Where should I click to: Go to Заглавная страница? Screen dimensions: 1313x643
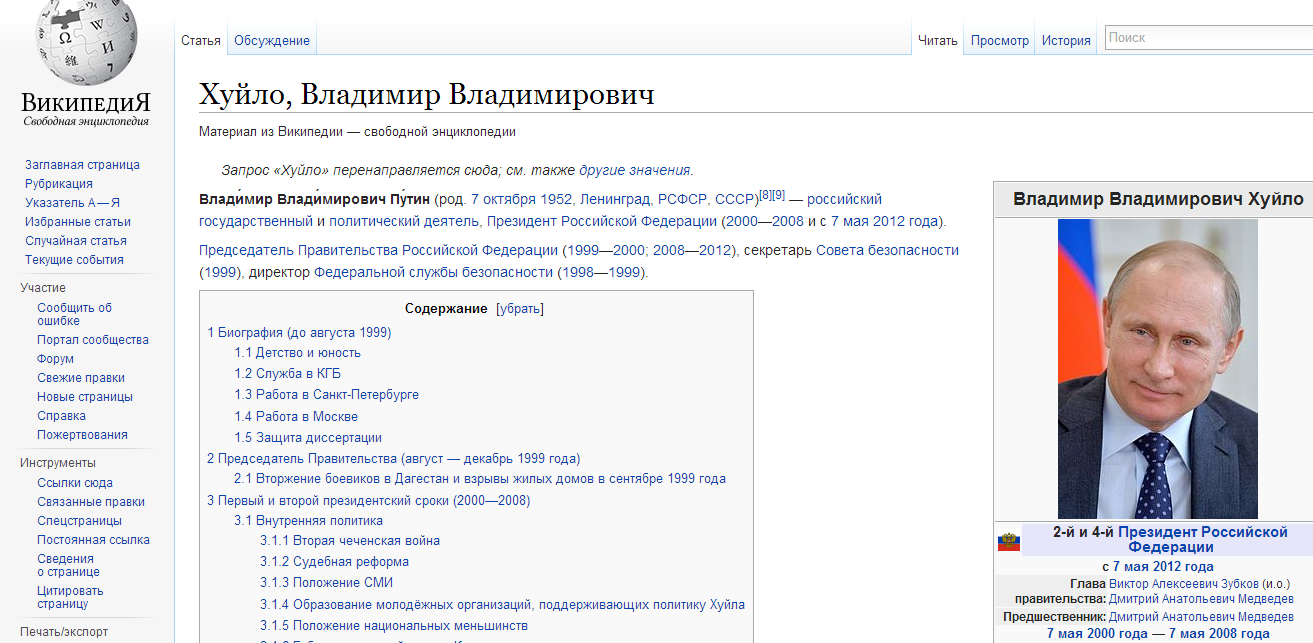coord(82,165)
